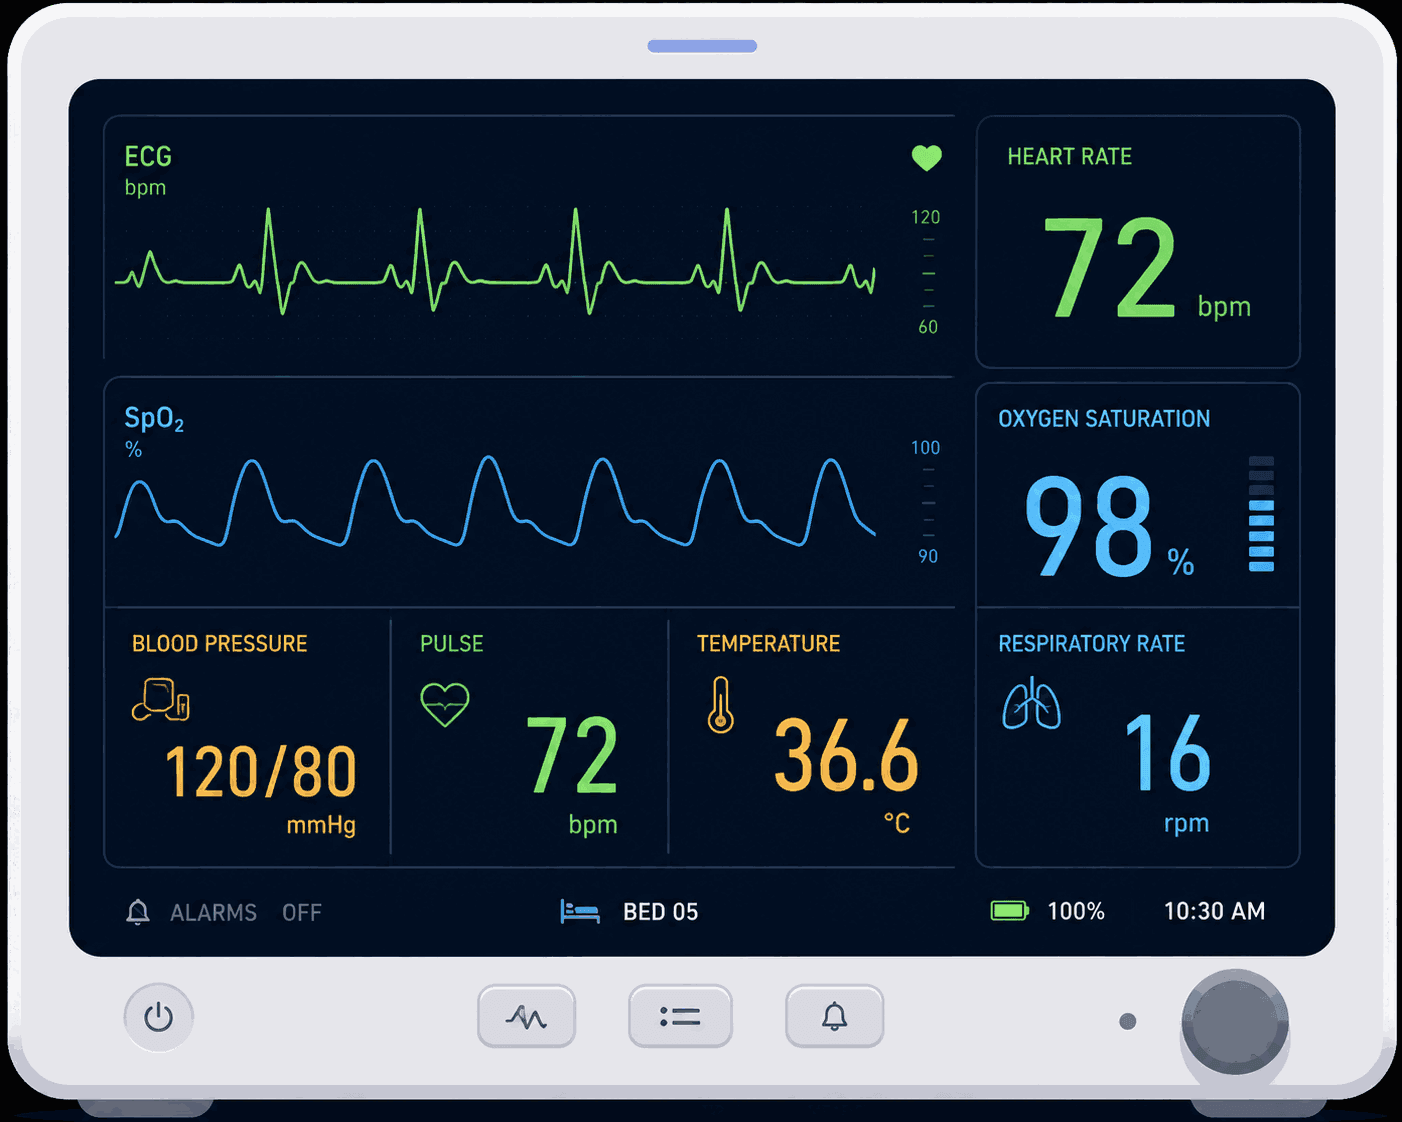Click the oxygen saturation value 98
Screen dimensions: 1402x1122
point(1089,526)
